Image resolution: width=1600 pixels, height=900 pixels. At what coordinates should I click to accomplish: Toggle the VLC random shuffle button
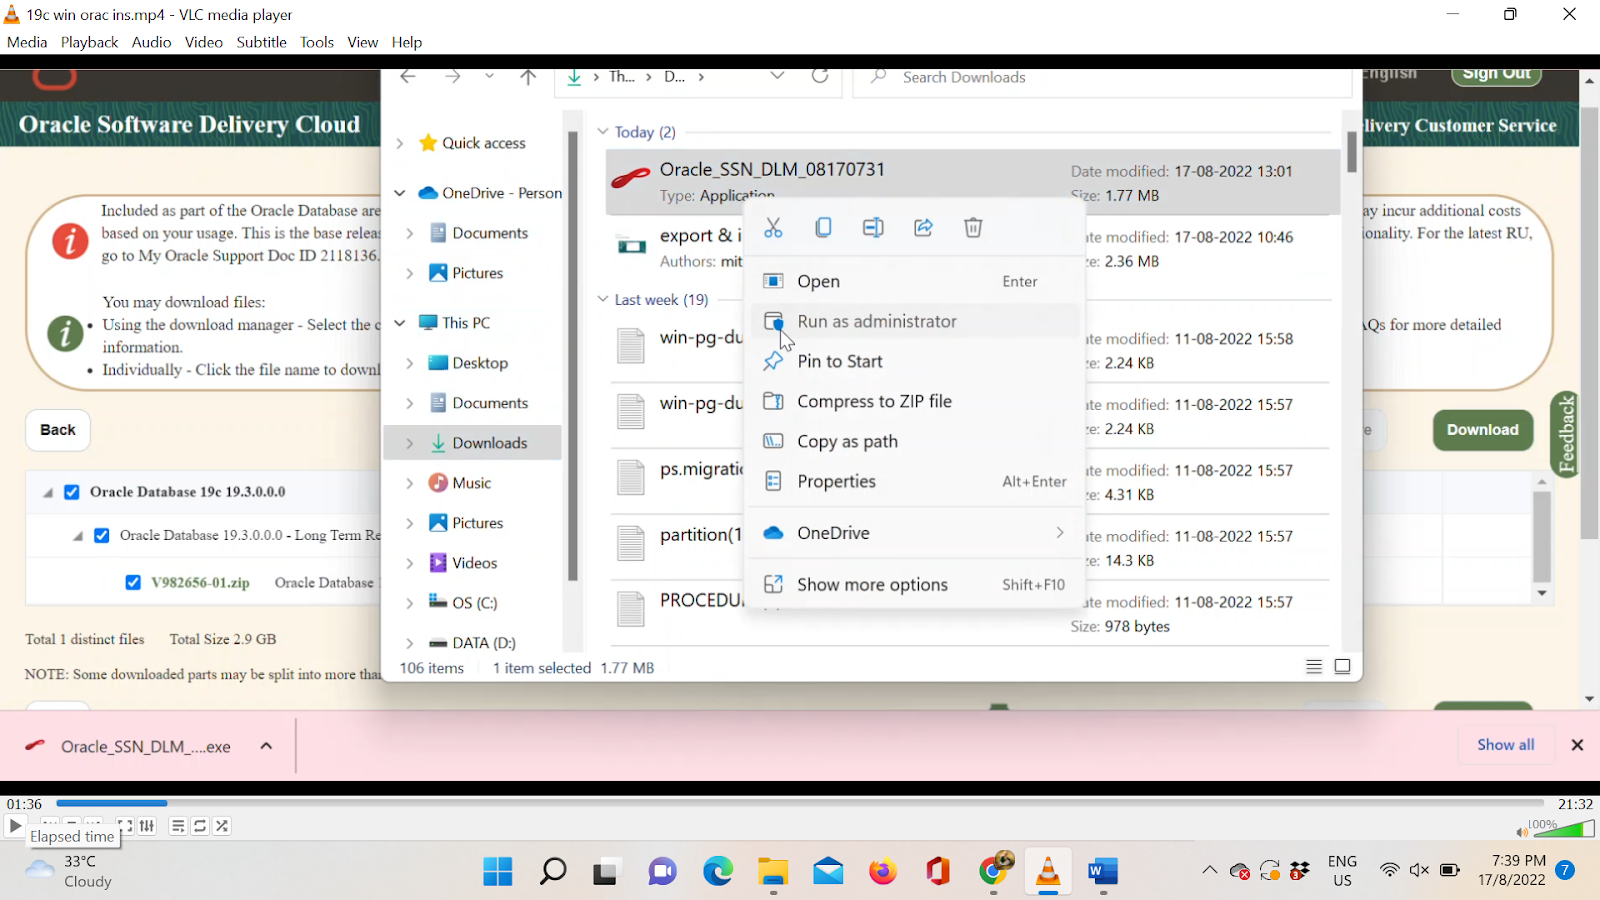point(222,826)
